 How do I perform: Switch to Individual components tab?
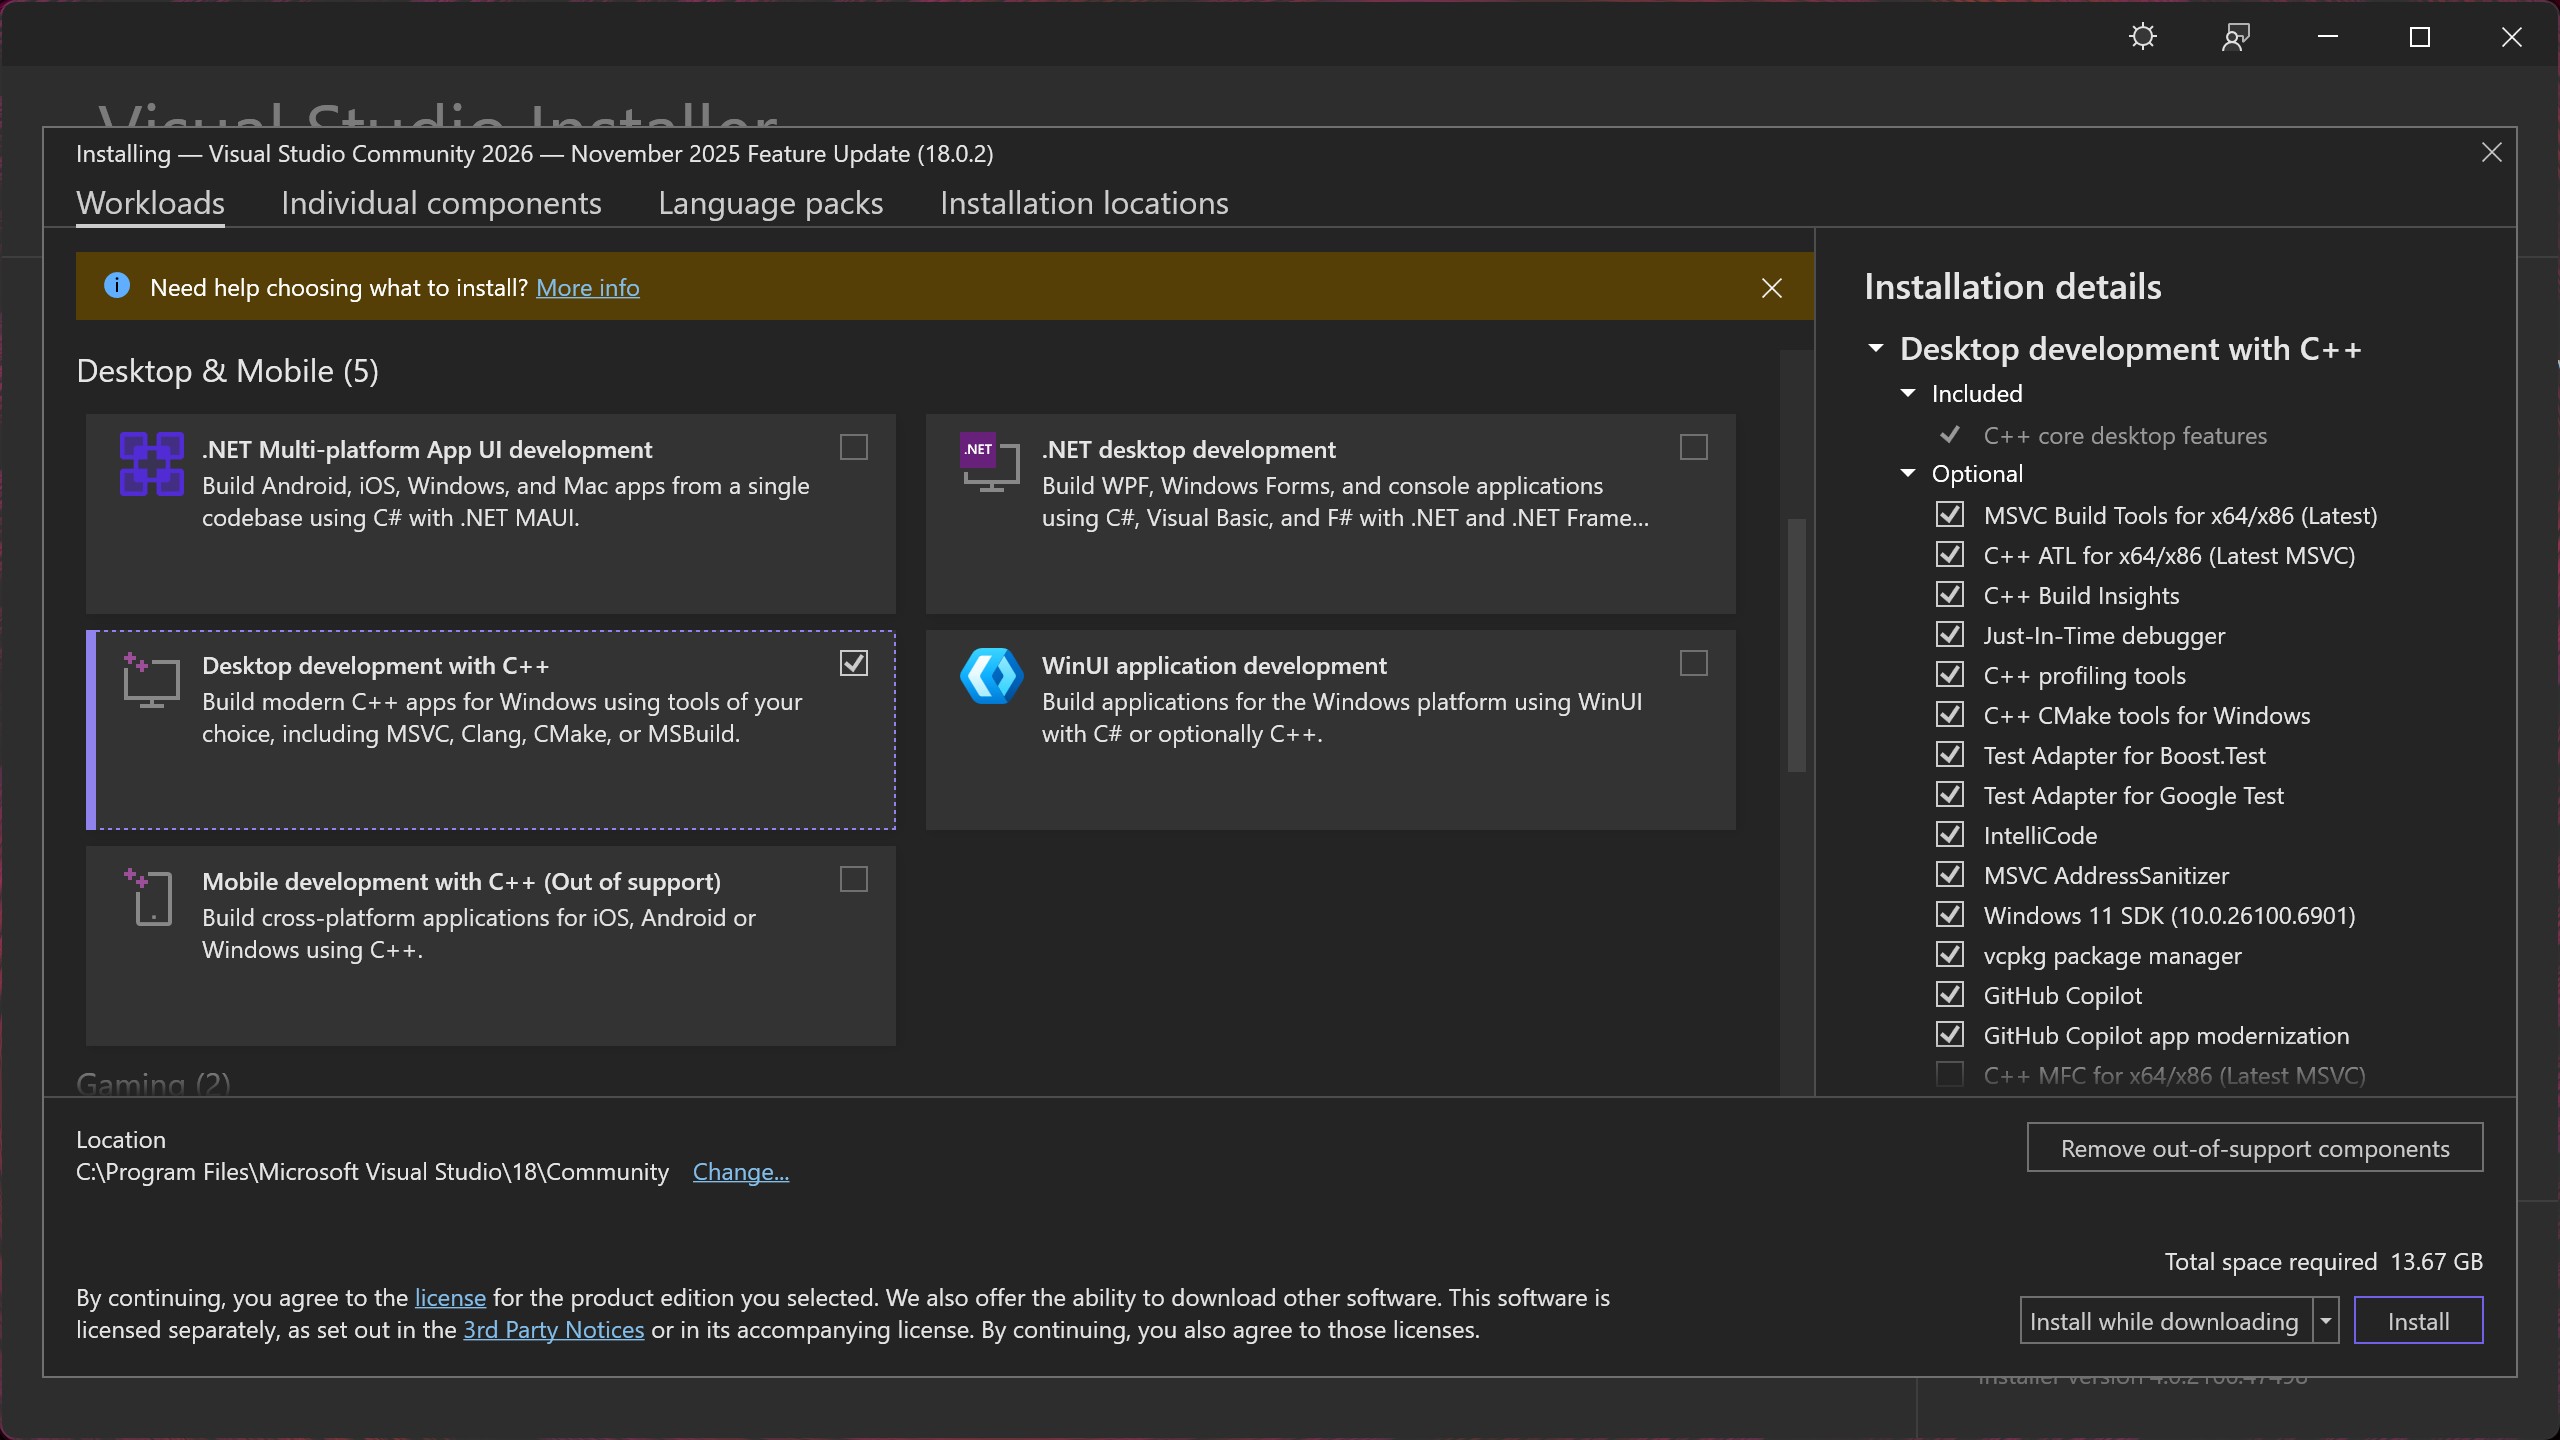pyautogui.click(x=441, y=203)
